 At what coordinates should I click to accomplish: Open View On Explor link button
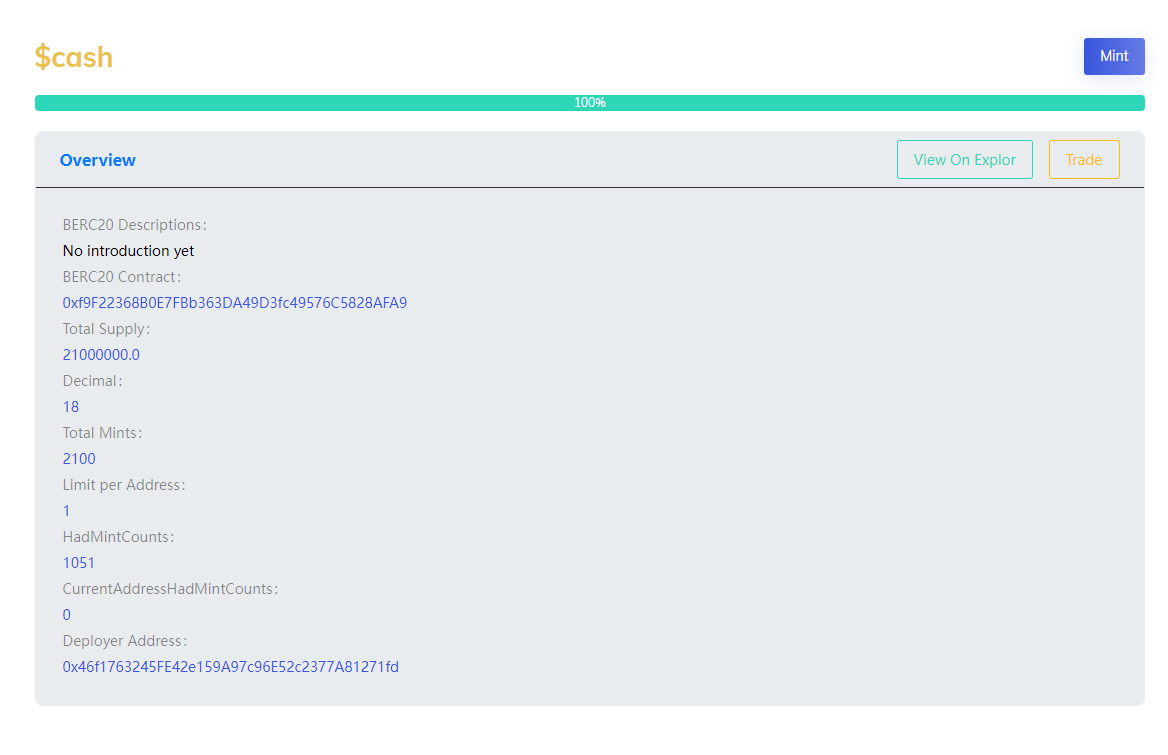tap(965, 159)
